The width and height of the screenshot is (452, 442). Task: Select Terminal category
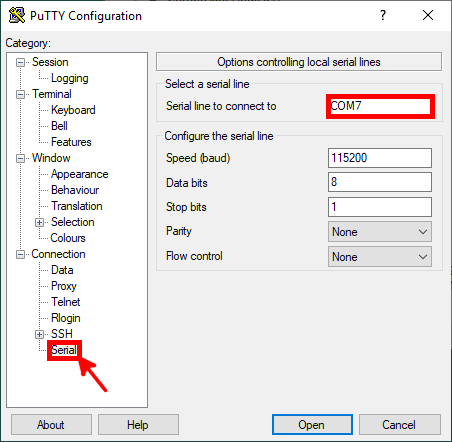pos(52,94)
